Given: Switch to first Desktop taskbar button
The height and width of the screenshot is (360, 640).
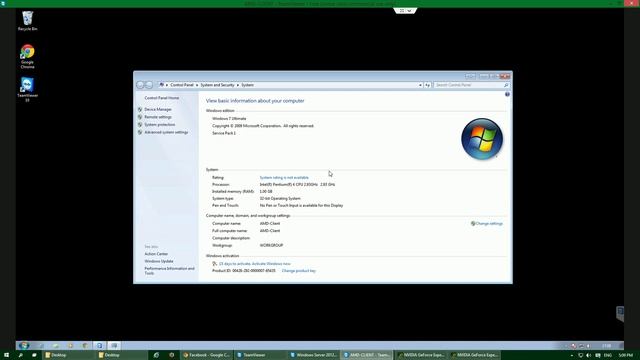Looking at the screenshot, I should (69, 355).
